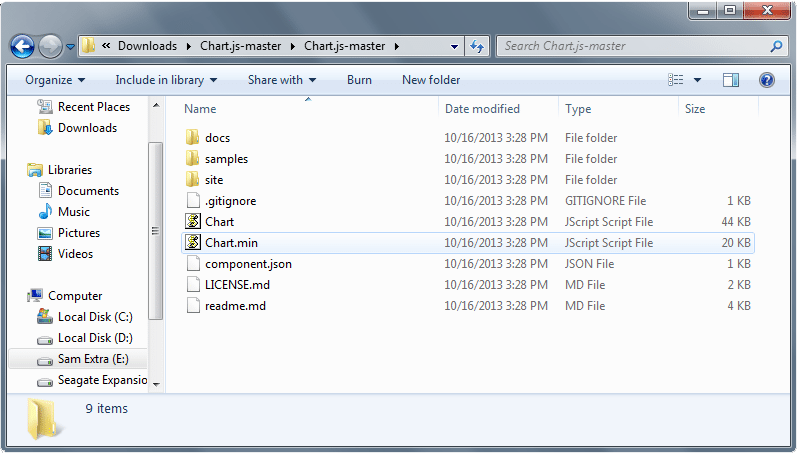
Task: Click navigation pane scroll down arrow
Action: [156, 385]
